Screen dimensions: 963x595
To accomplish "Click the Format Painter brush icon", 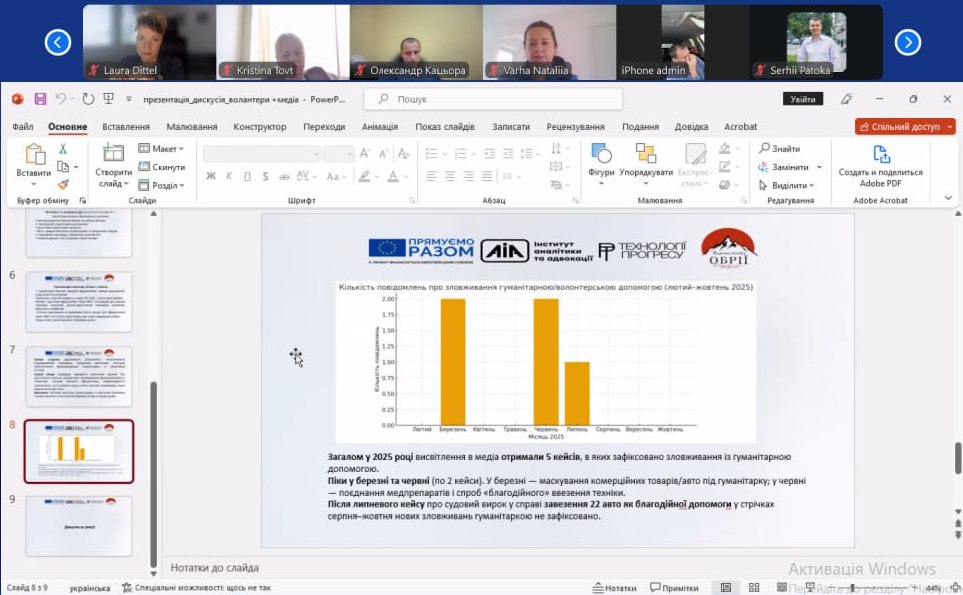I will (x=63, y=185).
